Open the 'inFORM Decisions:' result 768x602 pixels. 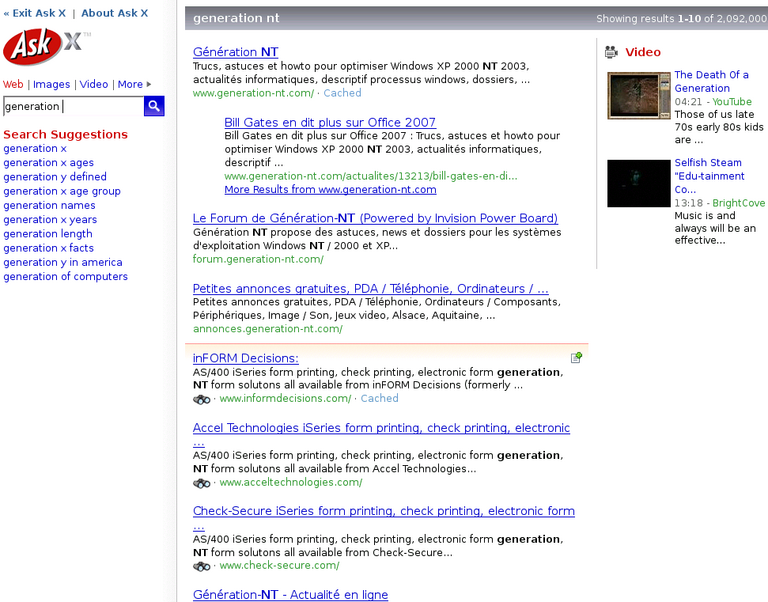point(245,358)
